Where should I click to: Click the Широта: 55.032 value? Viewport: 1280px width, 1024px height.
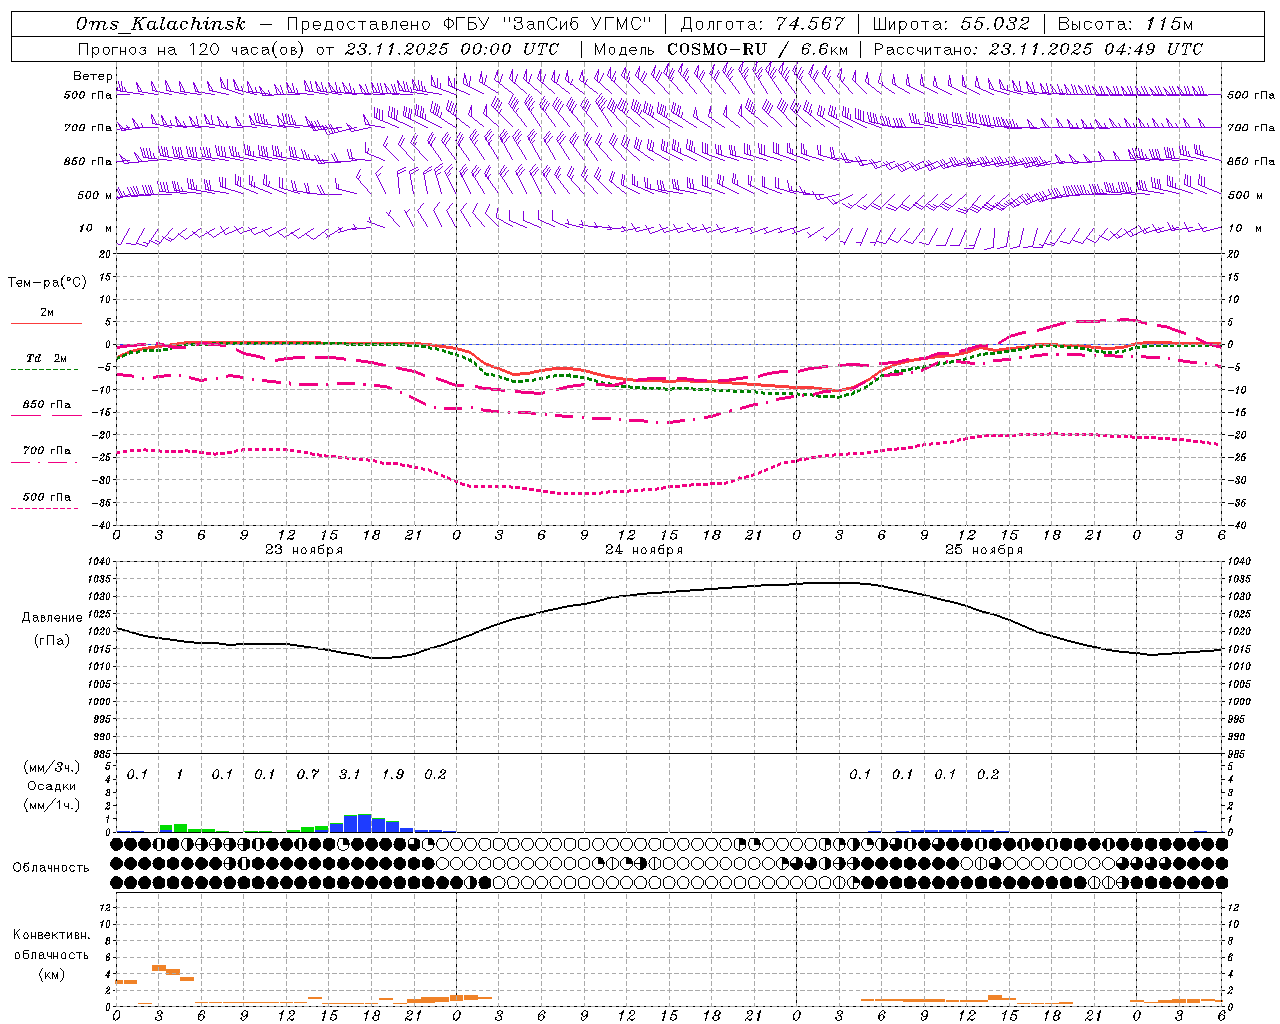click(951, 24)
